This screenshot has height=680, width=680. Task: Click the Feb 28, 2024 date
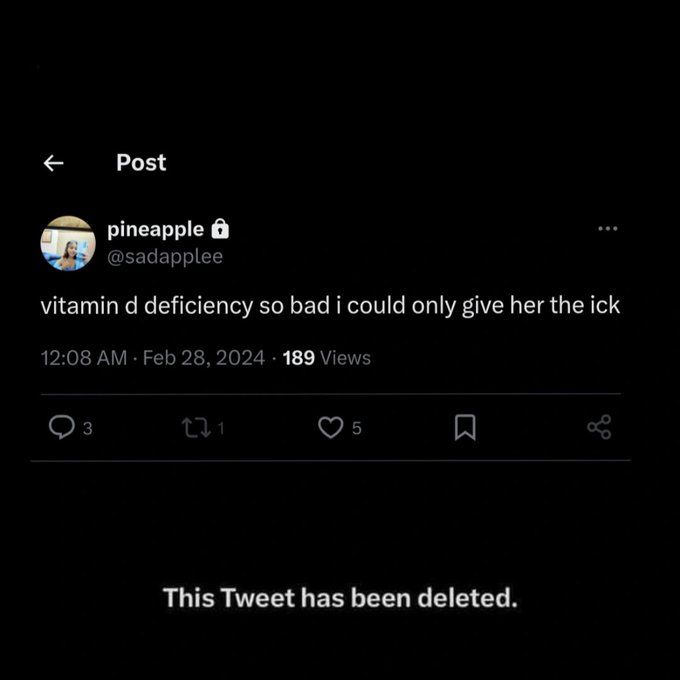point(203,358)
